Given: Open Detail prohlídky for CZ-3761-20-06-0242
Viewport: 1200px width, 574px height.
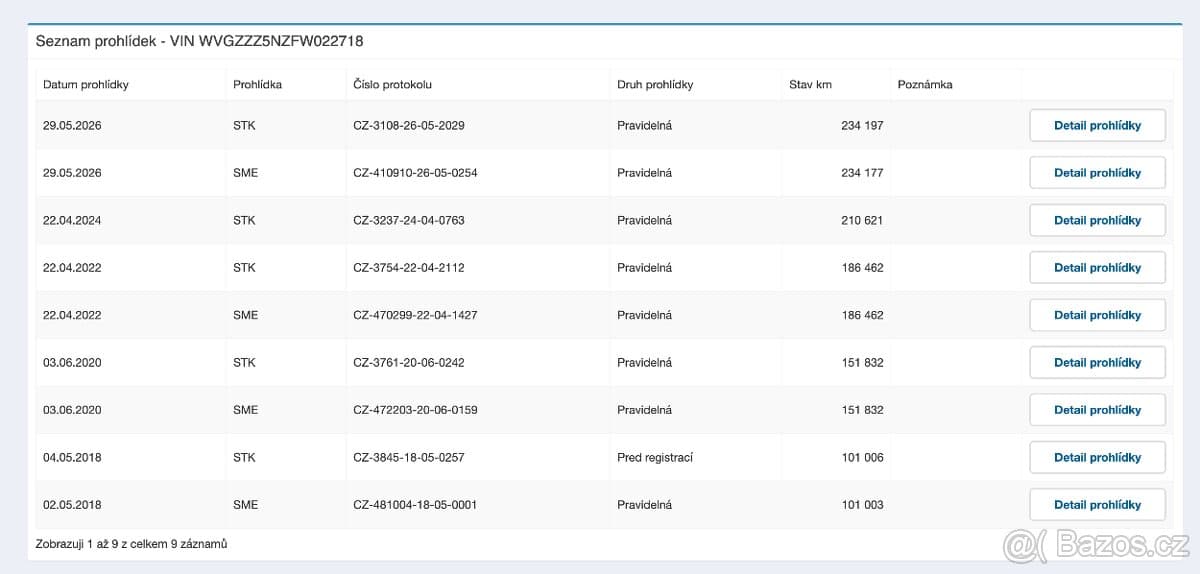Looking at the screenshot, I should [x=1097, y=363].
